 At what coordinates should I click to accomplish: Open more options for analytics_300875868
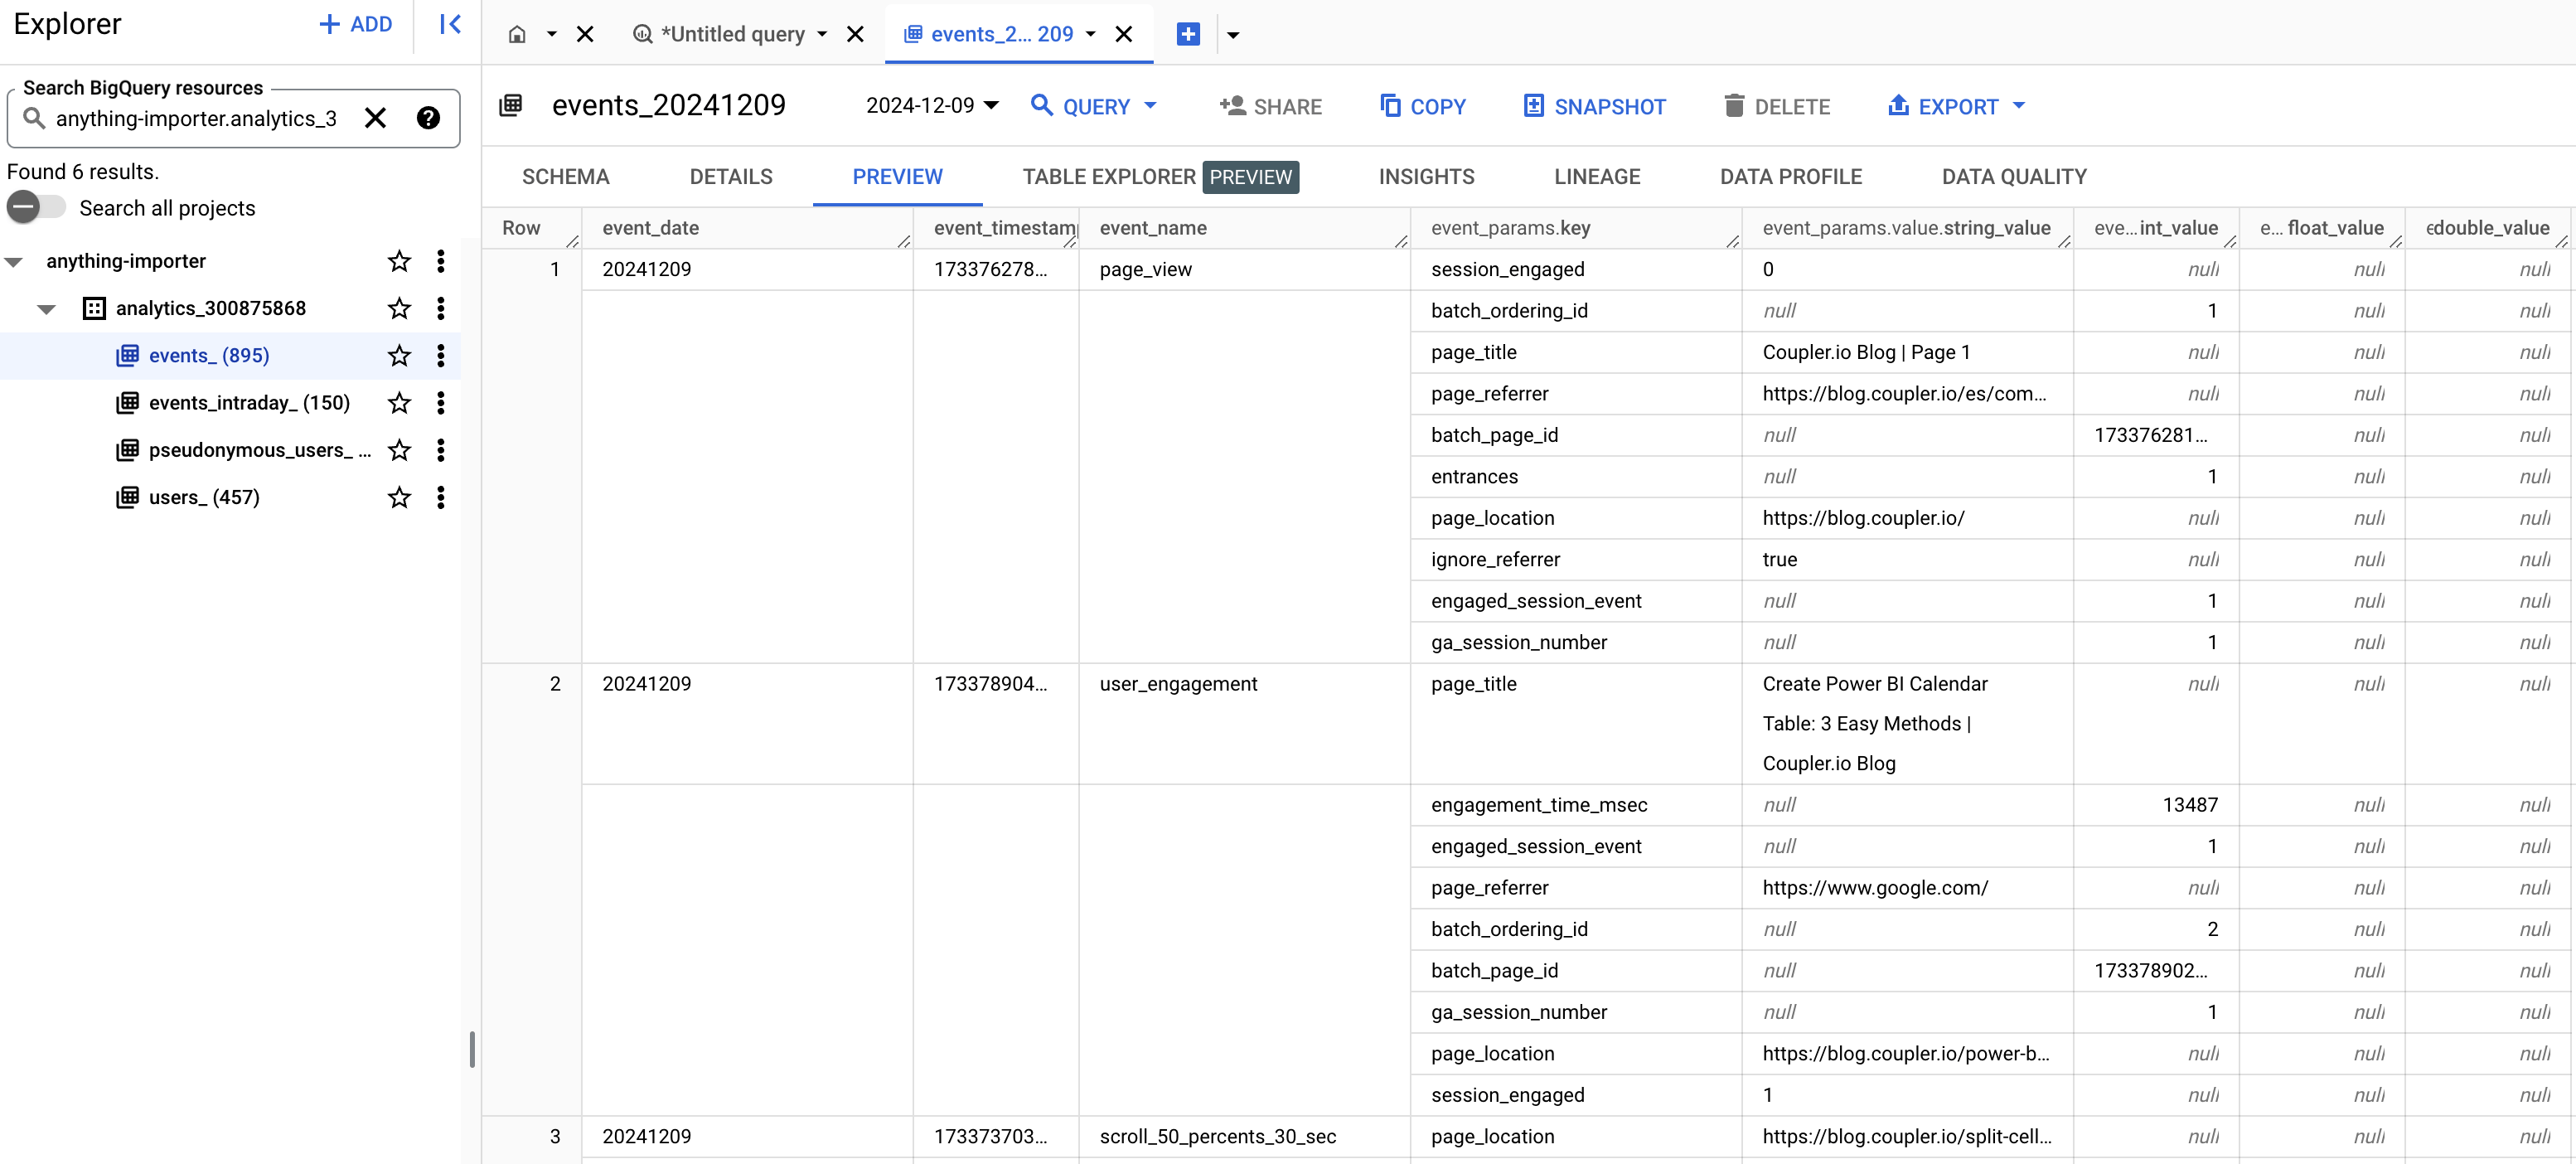441,309
